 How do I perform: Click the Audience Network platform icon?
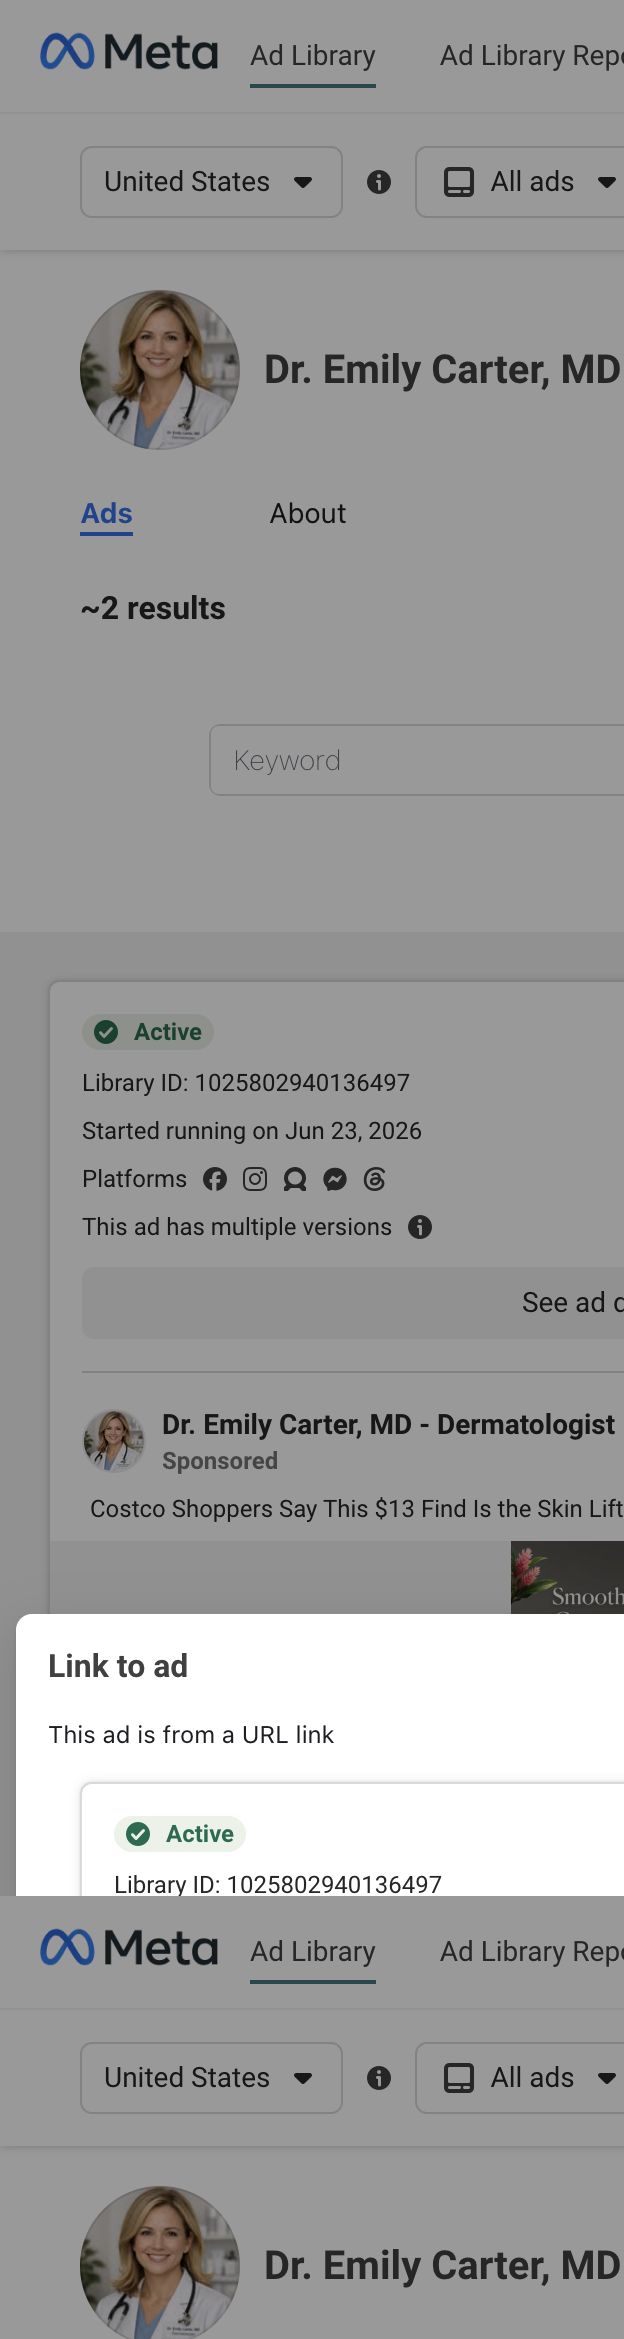tap(295, 1179)
